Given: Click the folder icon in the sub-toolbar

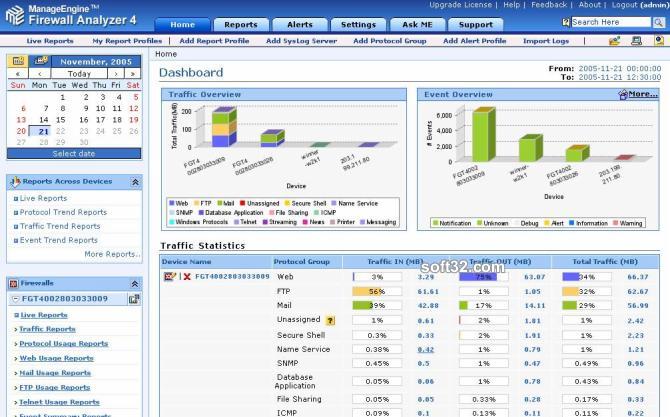Looking at the screenshot, I should [x=614, y=41].
